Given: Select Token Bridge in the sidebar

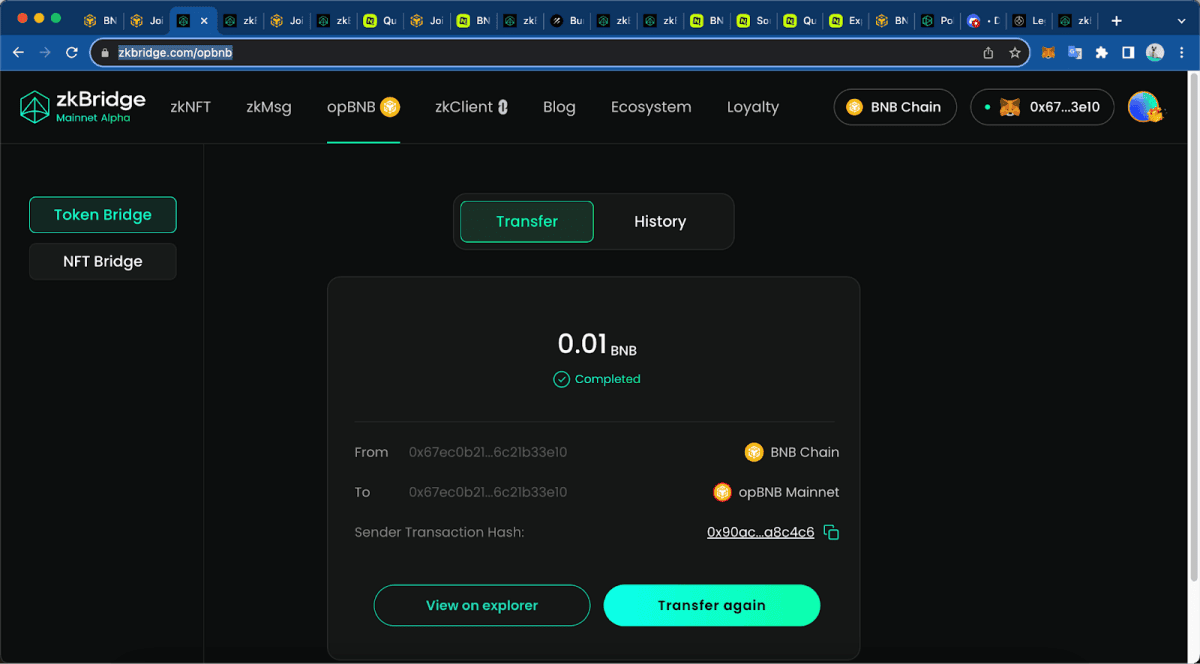Looking at the screenshot, I should click(103, 215).
